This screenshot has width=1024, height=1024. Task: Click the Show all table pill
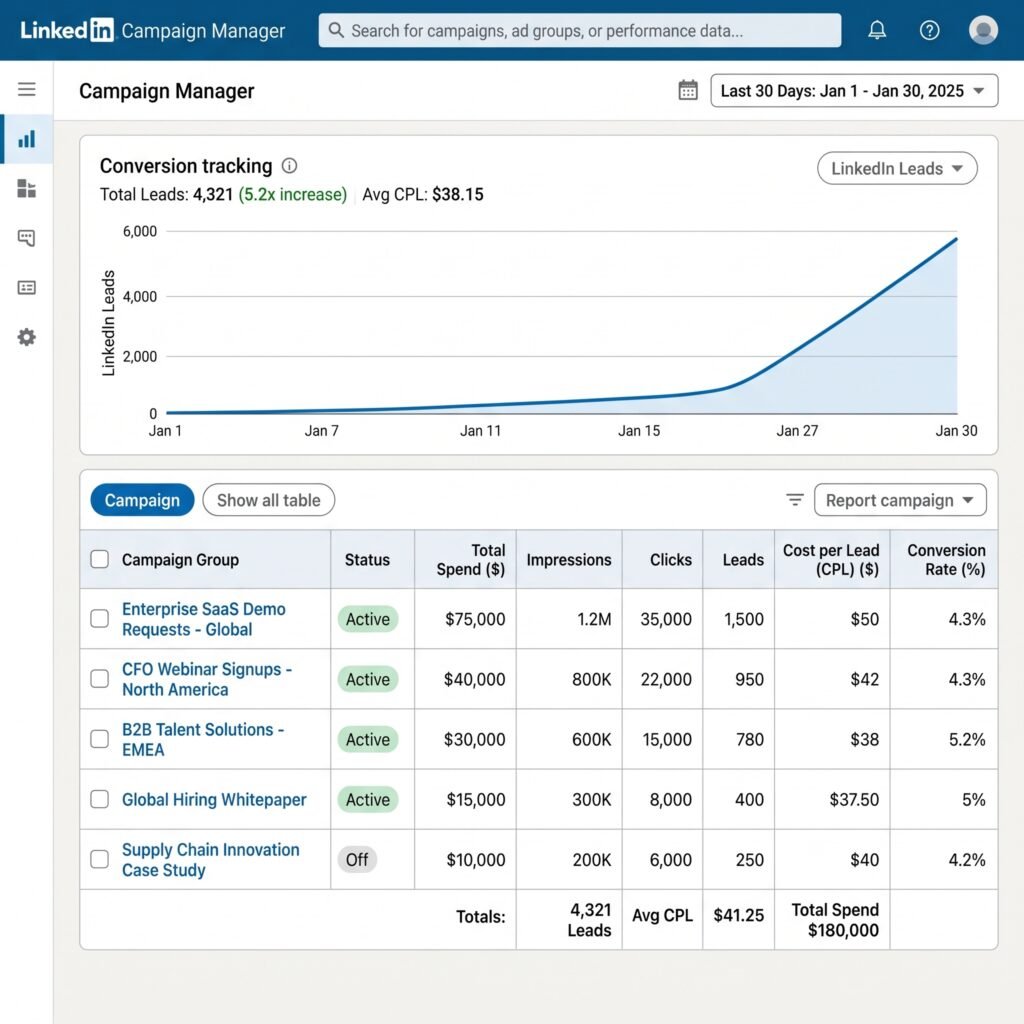[268, 500]
